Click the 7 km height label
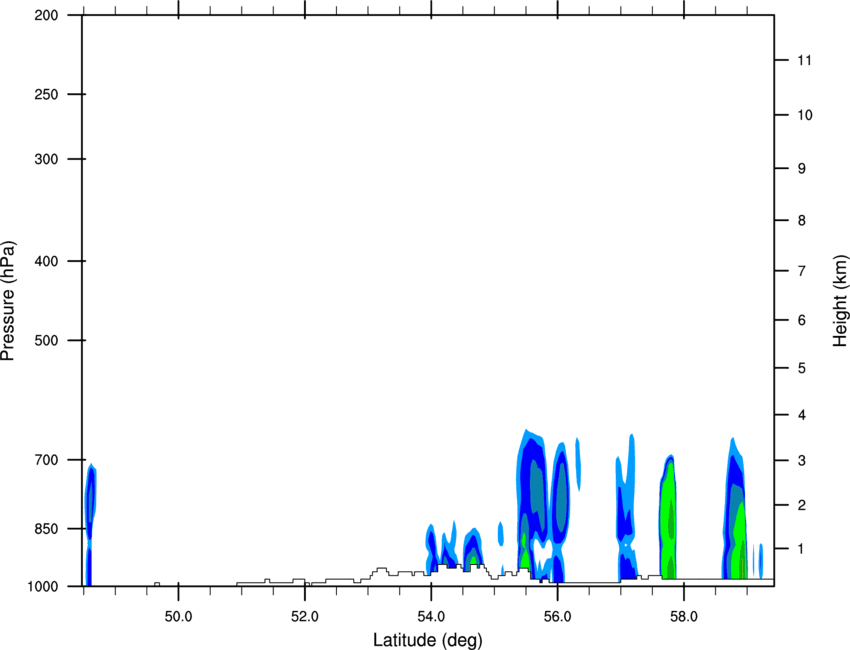The width and height of the screenshot is (850, 650). pyautogui.click(x=802, y=271)
